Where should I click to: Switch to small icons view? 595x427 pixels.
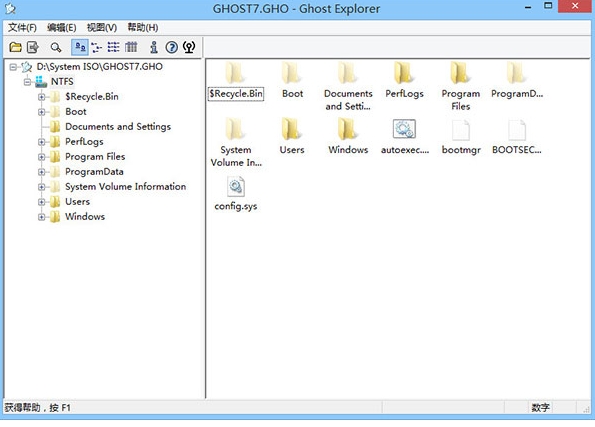coord(97,47)
